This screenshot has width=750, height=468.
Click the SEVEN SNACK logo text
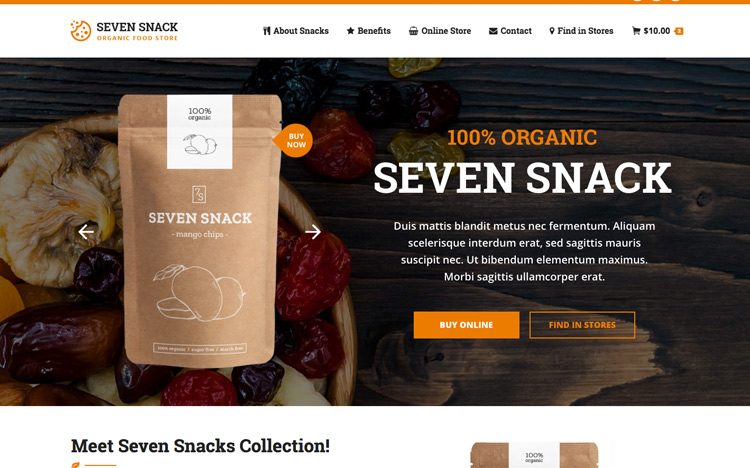tap(137, 27)
